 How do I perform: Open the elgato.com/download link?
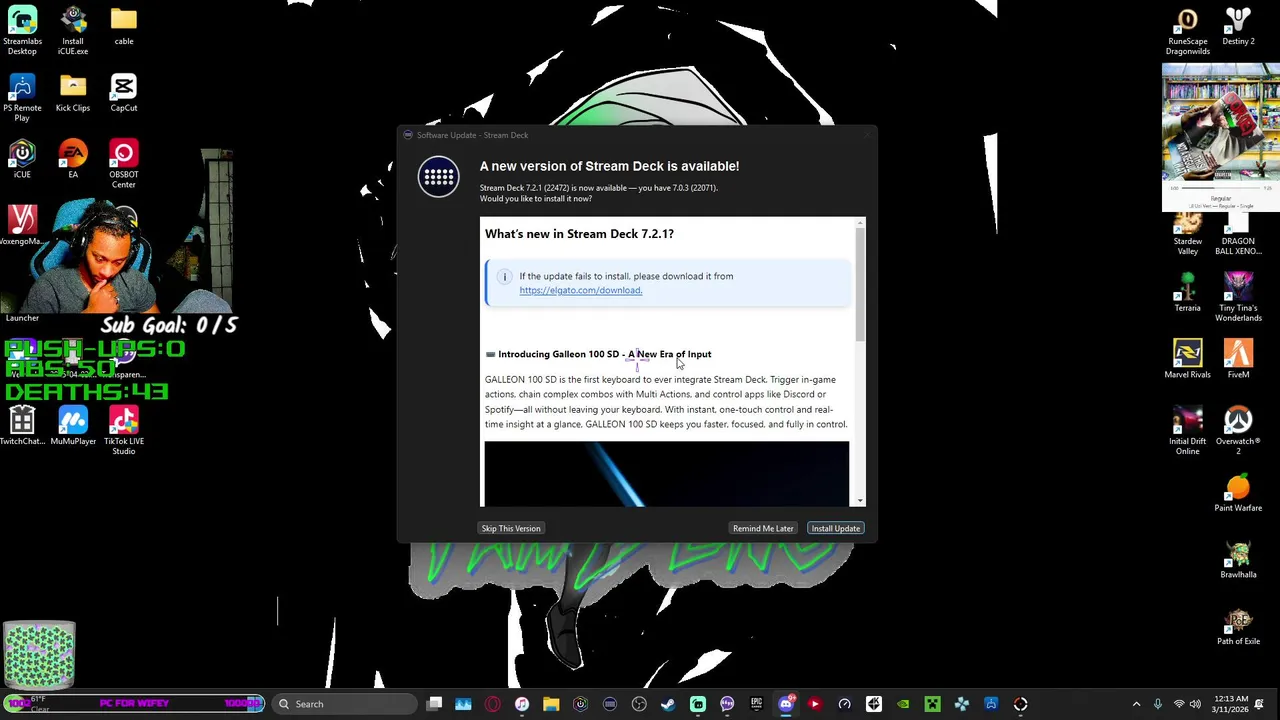pyautogui.click(x=580, y=290)
